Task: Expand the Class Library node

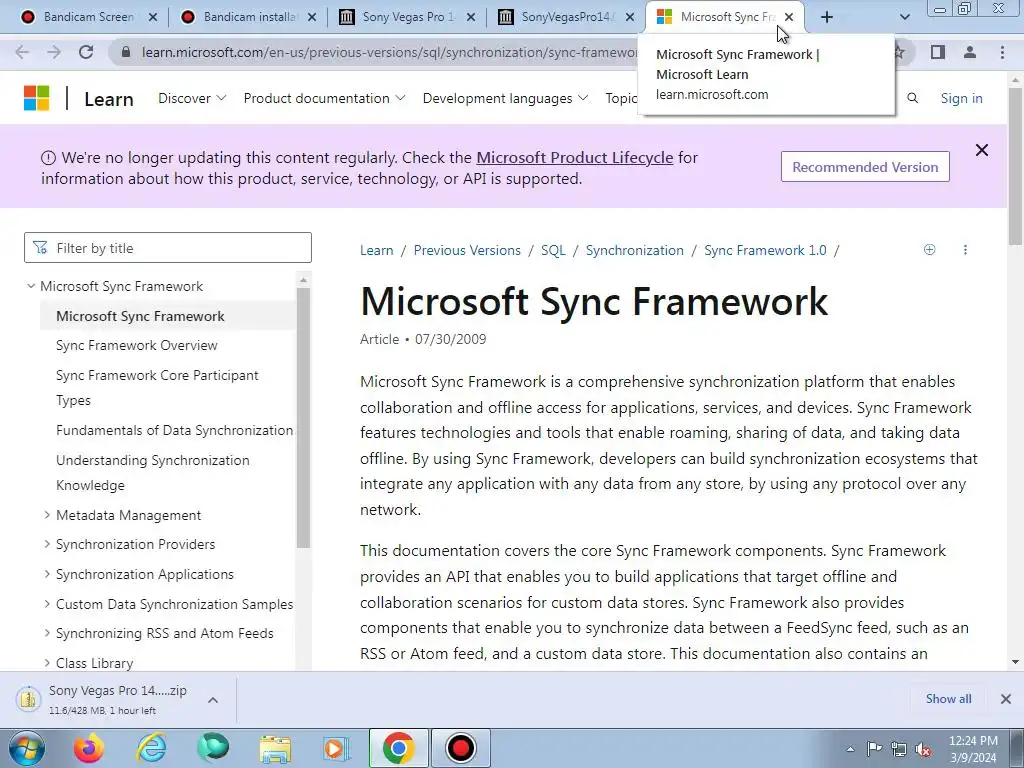Action: tap(46, 662)
